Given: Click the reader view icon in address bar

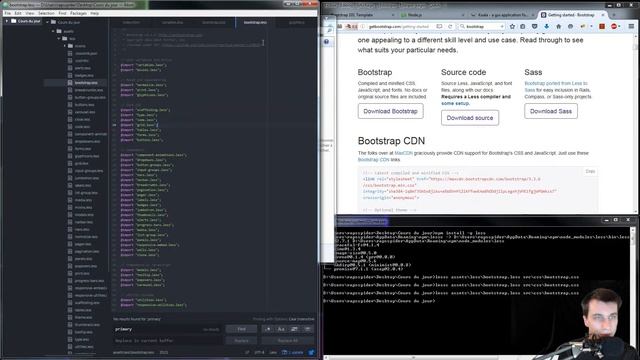Looking at the screenshot, I should coord(439,27).
